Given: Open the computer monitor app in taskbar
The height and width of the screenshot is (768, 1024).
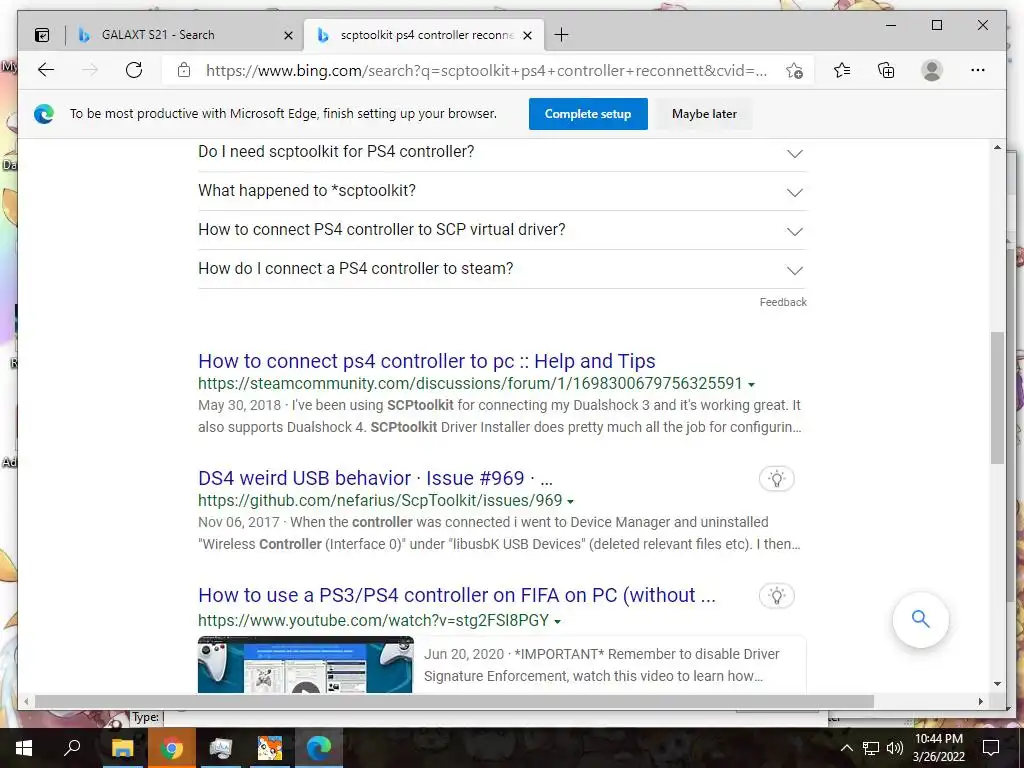Looking at the screenshot, I should tap(221, 748).
